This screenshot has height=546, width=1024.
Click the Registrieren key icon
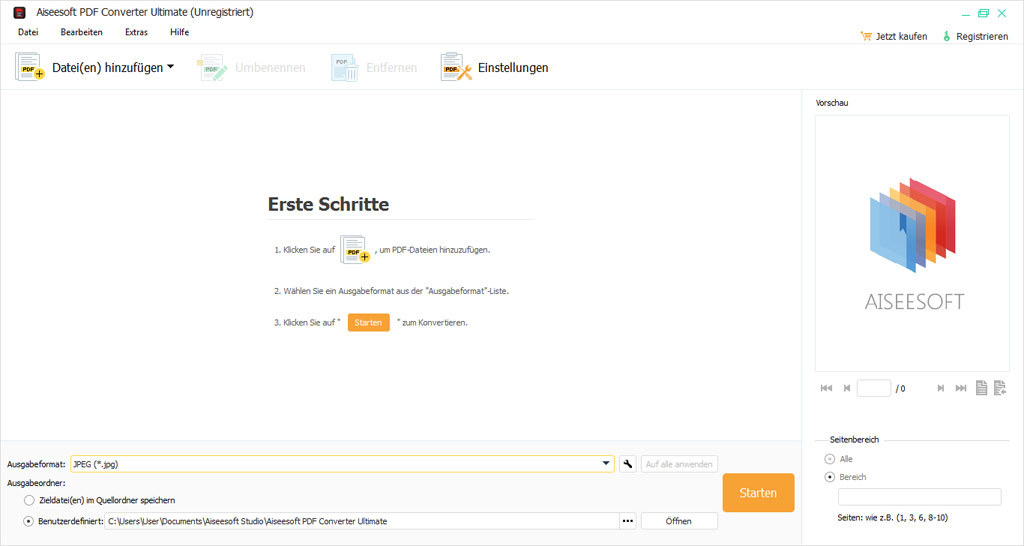click(x=946, y=37)
